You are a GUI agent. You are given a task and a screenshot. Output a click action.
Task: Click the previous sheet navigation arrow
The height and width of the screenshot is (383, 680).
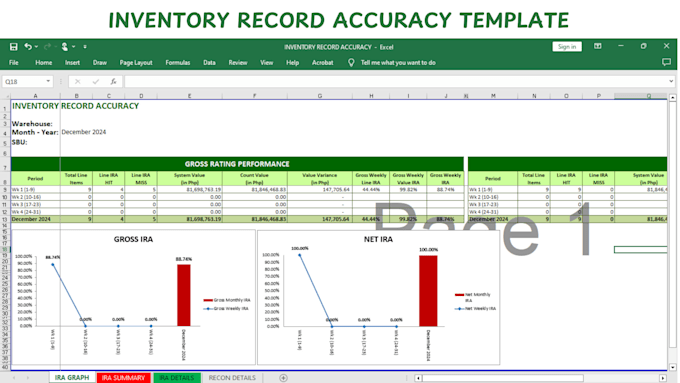[x=14, y=378]
